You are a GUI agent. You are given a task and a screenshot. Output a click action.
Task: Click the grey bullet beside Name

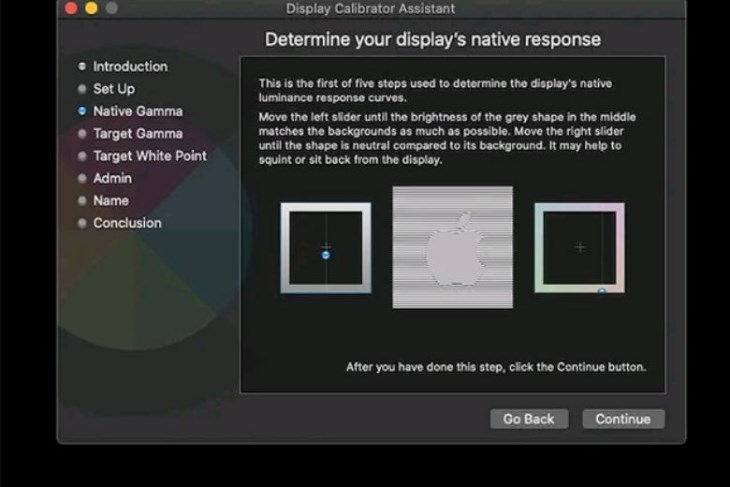[x=82, y=201]
